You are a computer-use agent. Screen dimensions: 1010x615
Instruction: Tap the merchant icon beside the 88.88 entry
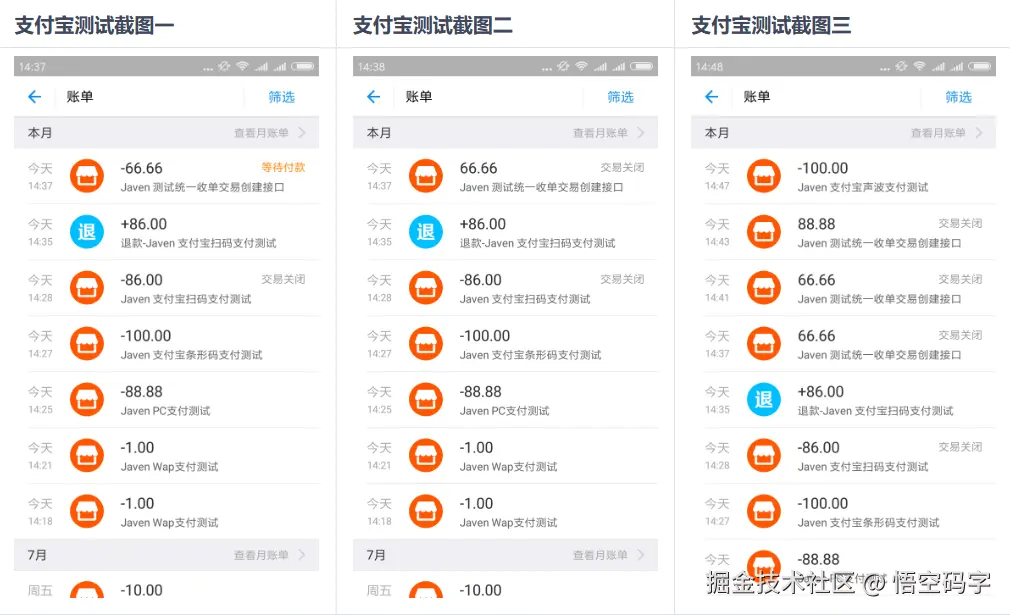(764, 231)
